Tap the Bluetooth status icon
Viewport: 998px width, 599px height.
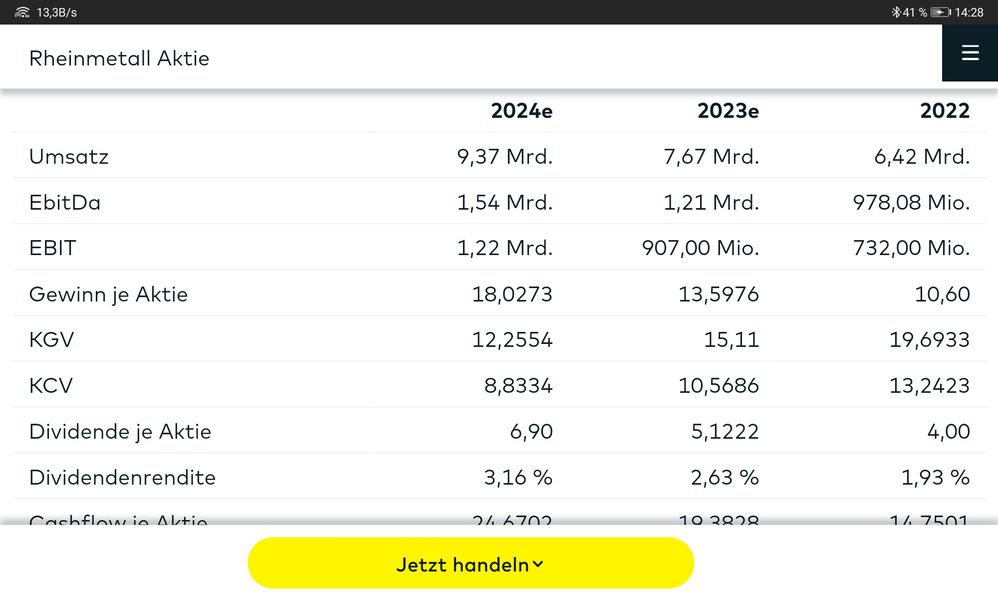pos(896,12)
